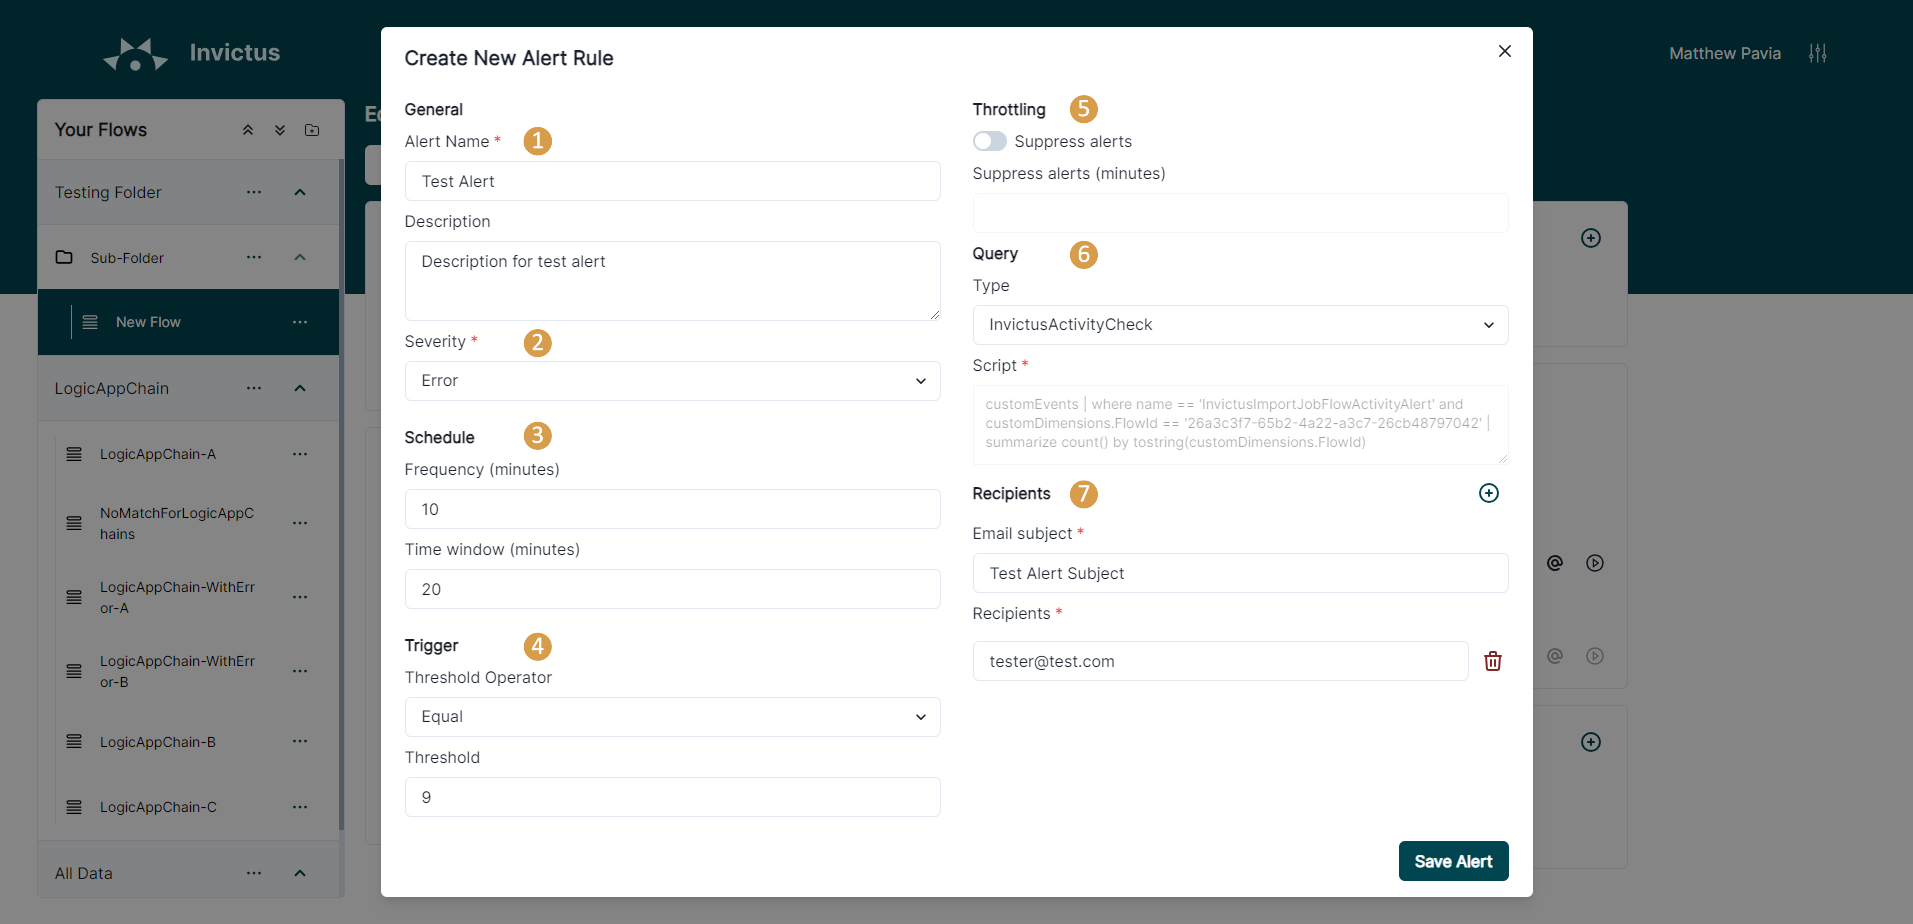1913x924 pixels.
Task: Click the Save Alert button
Action: point(1452,861)
